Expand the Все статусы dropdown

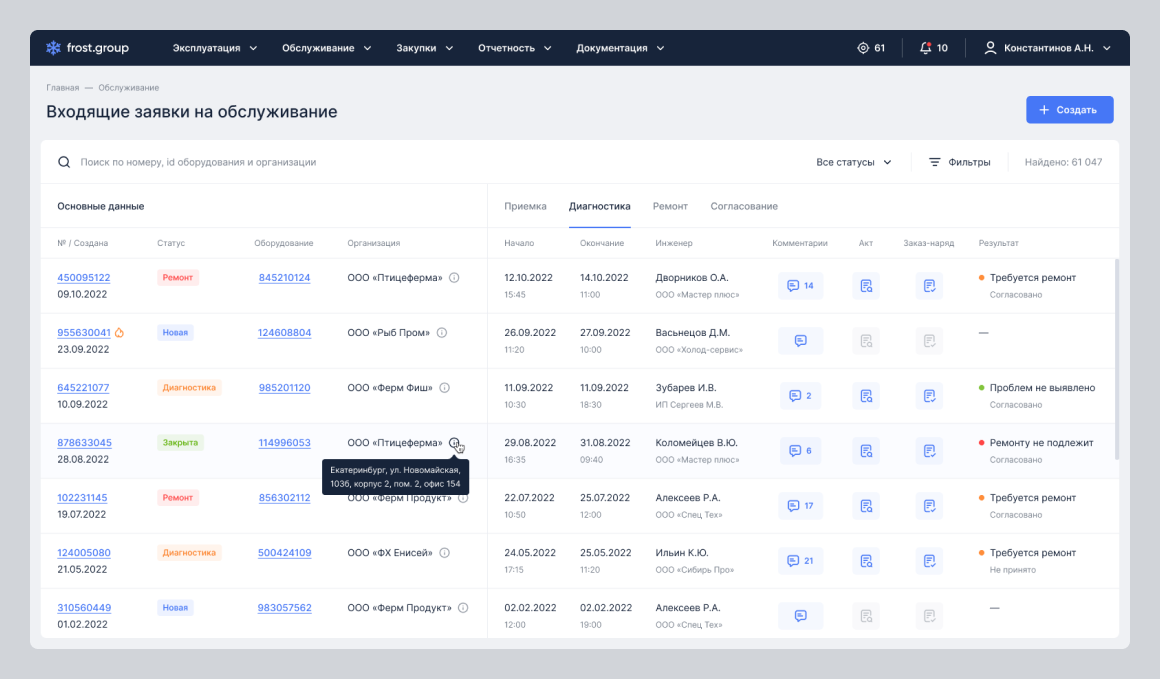(854, 162)
